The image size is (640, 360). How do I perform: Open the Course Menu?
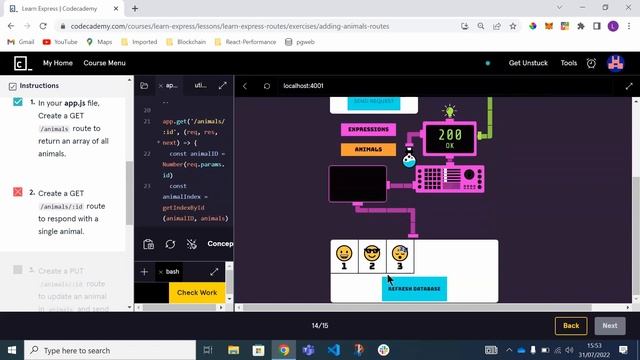coord(104,63)
